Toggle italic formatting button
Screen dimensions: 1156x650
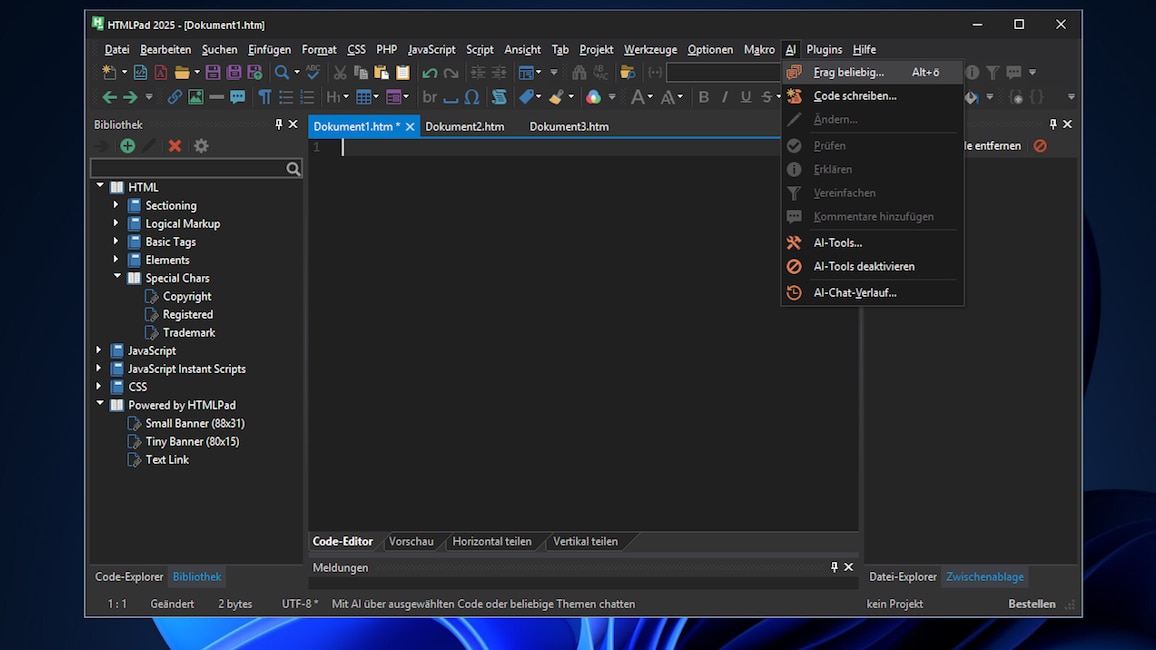(x=725, y=97)
